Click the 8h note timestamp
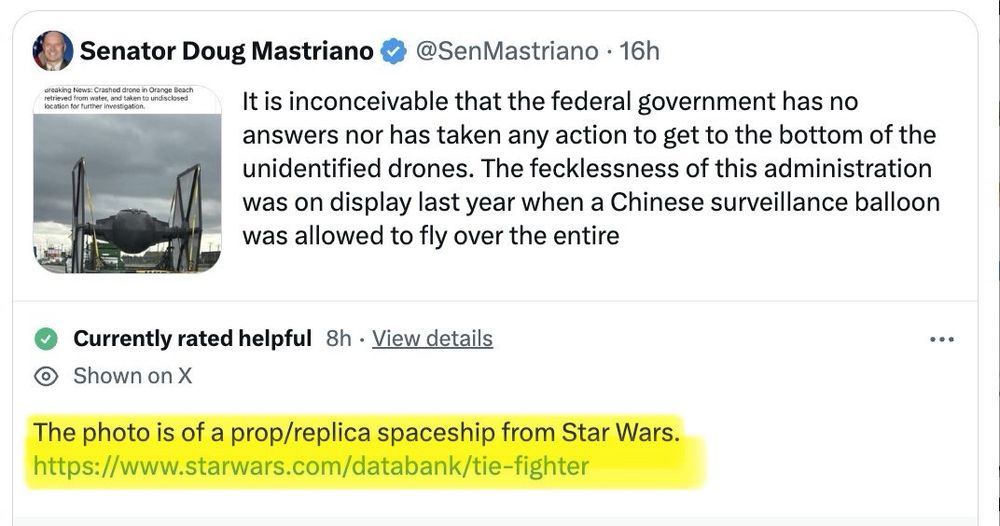 (x=339, y=339)
